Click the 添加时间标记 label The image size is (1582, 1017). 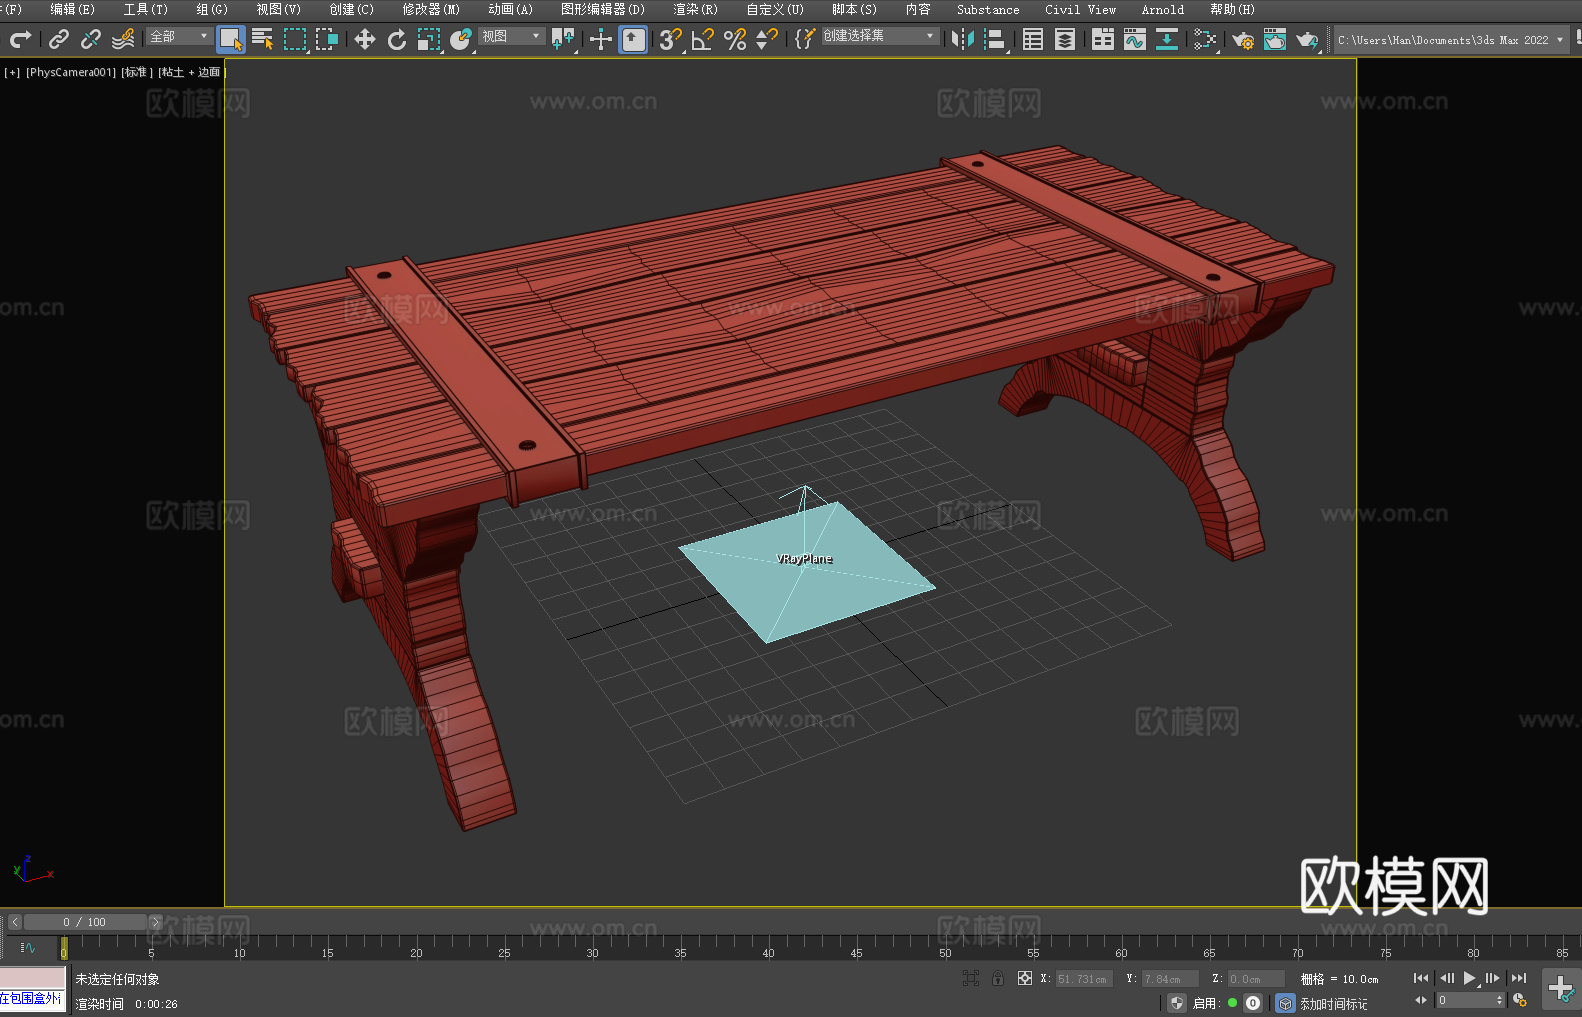(x=1334, y=1003)
